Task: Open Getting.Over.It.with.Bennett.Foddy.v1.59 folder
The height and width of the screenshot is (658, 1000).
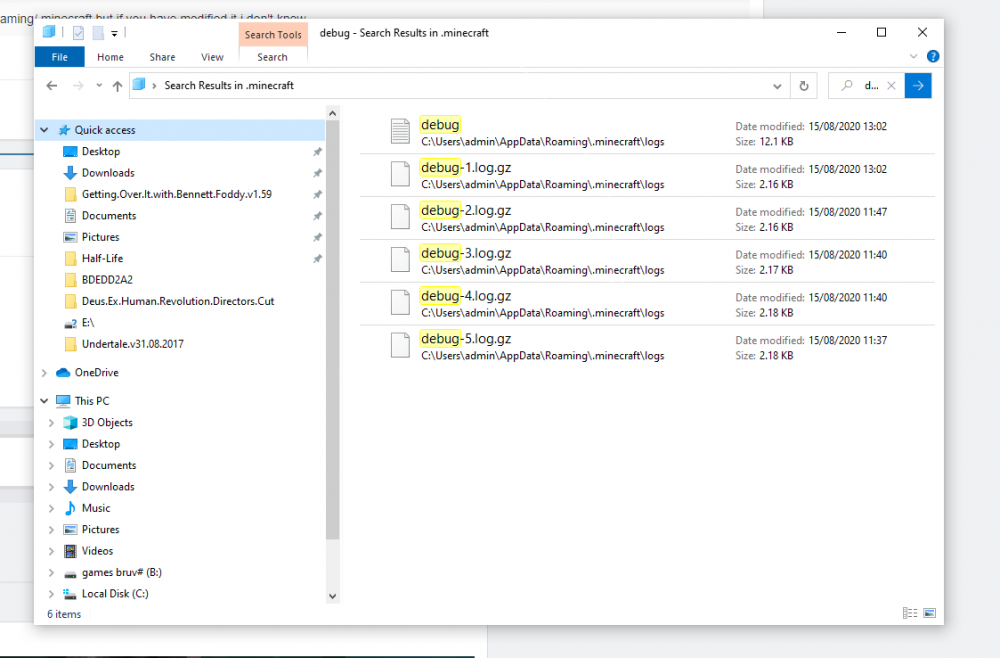Action: point(176,194)
